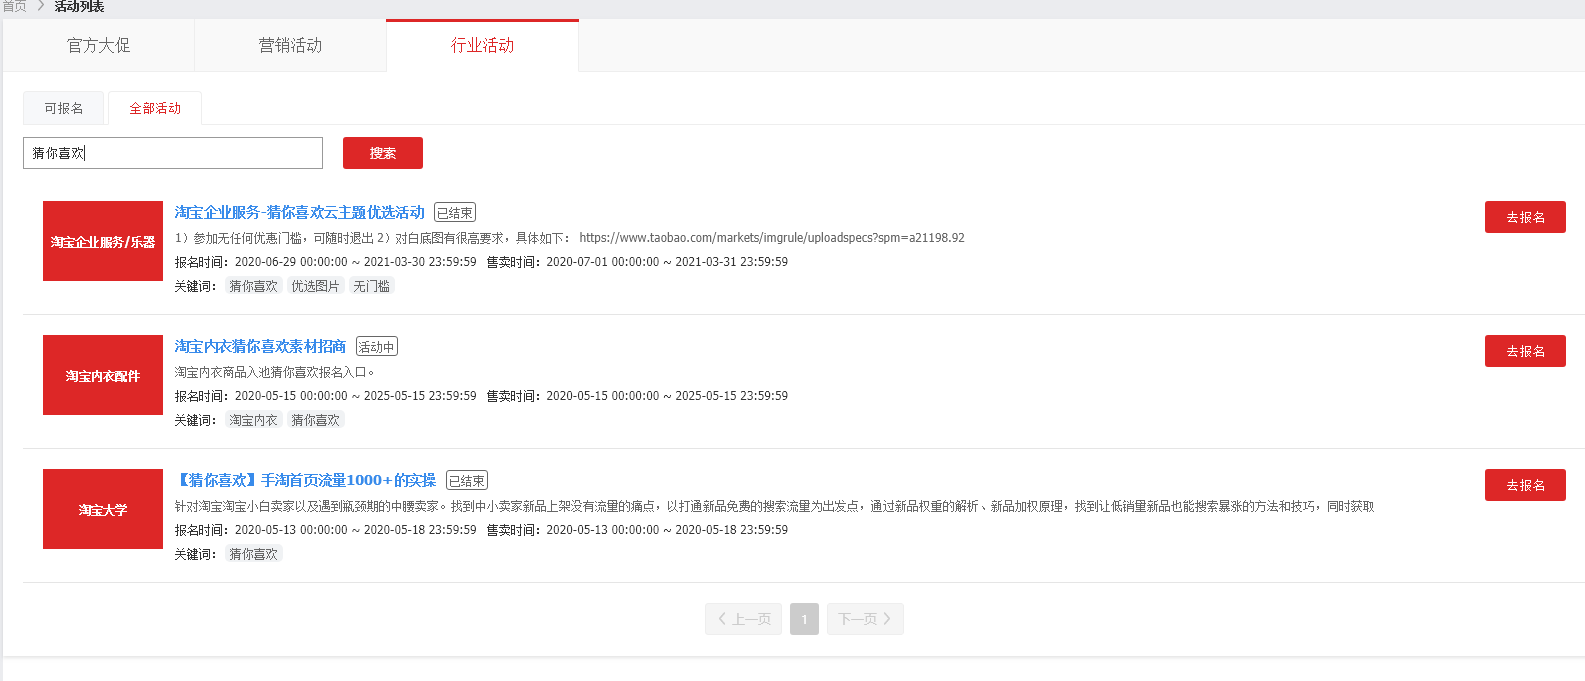Viewport: 1585px width, 681px height.
Task: Select the 行业活动 tab
Action: pos(482,45)
